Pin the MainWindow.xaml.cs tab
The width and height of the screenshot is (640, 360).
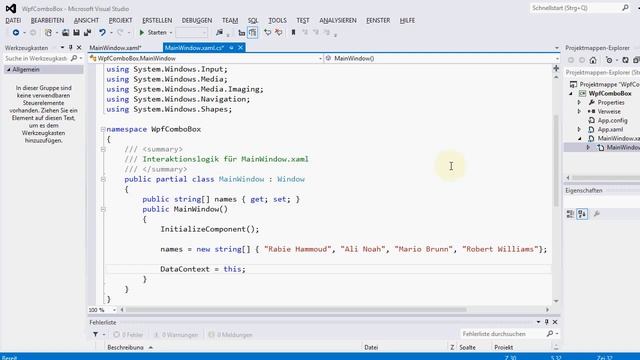[231, 48]
